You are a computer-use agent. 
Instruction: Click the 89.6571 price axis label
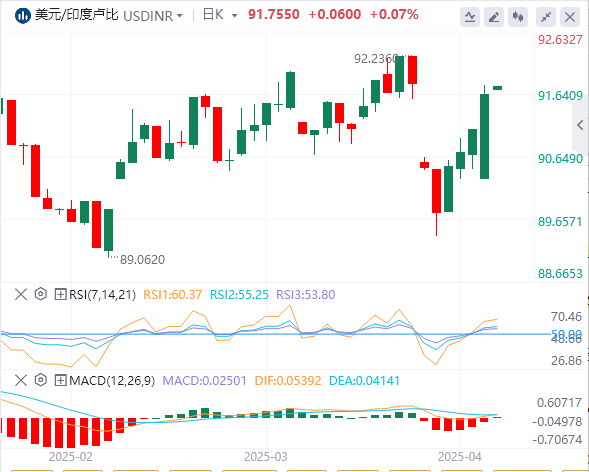coord(560,222)
